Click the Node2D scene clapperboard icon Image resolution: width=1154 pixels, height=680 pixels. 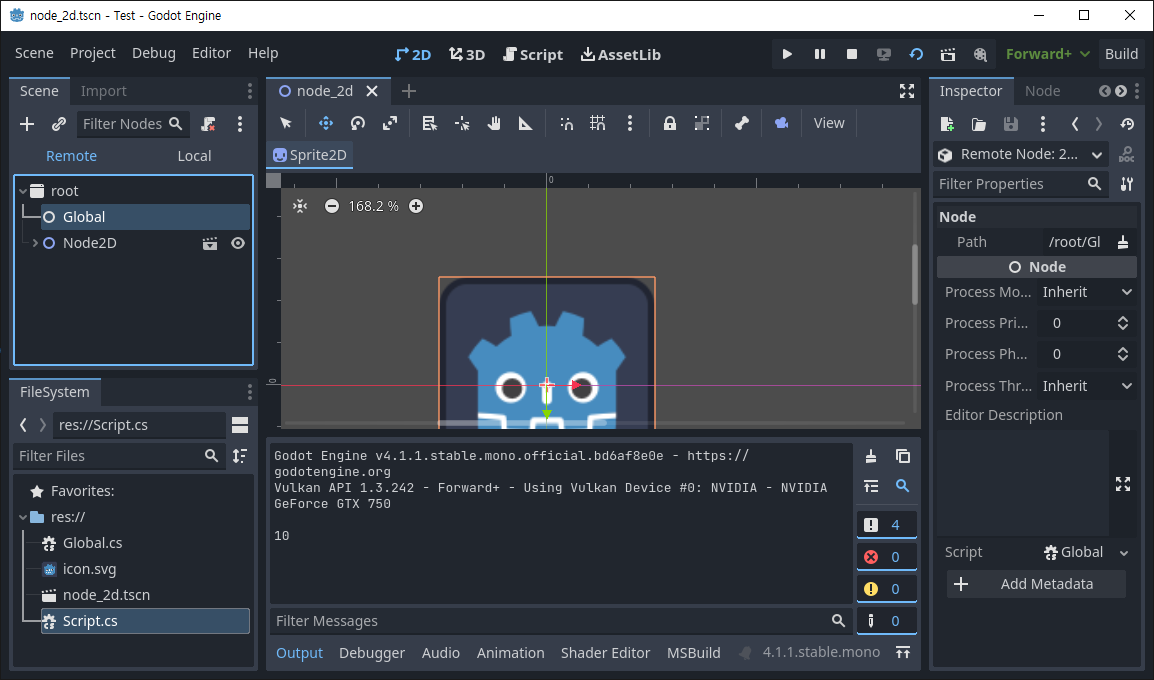[210, 244]
